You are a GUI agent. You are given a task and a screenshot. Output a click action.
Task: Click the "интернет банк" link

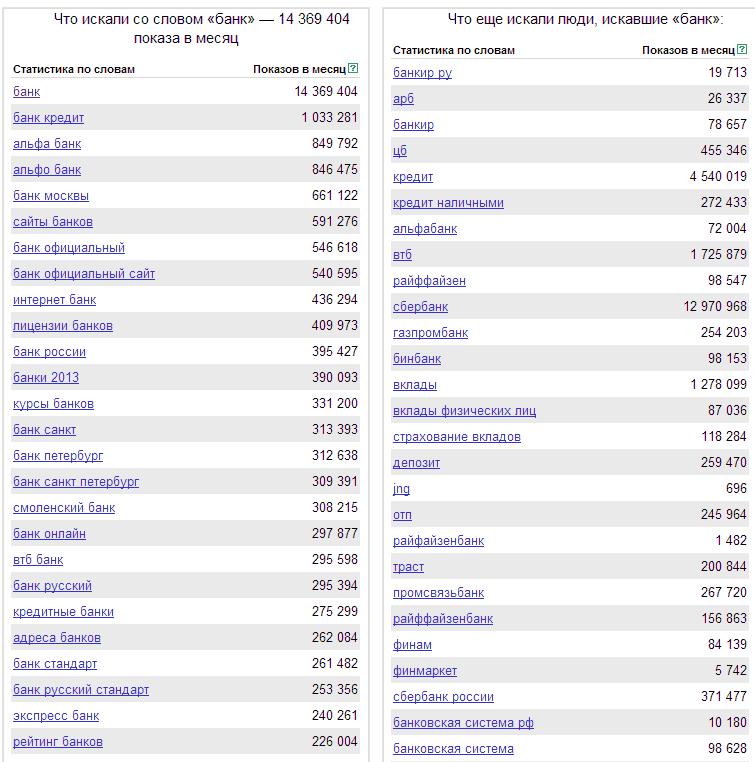point(54,300)
